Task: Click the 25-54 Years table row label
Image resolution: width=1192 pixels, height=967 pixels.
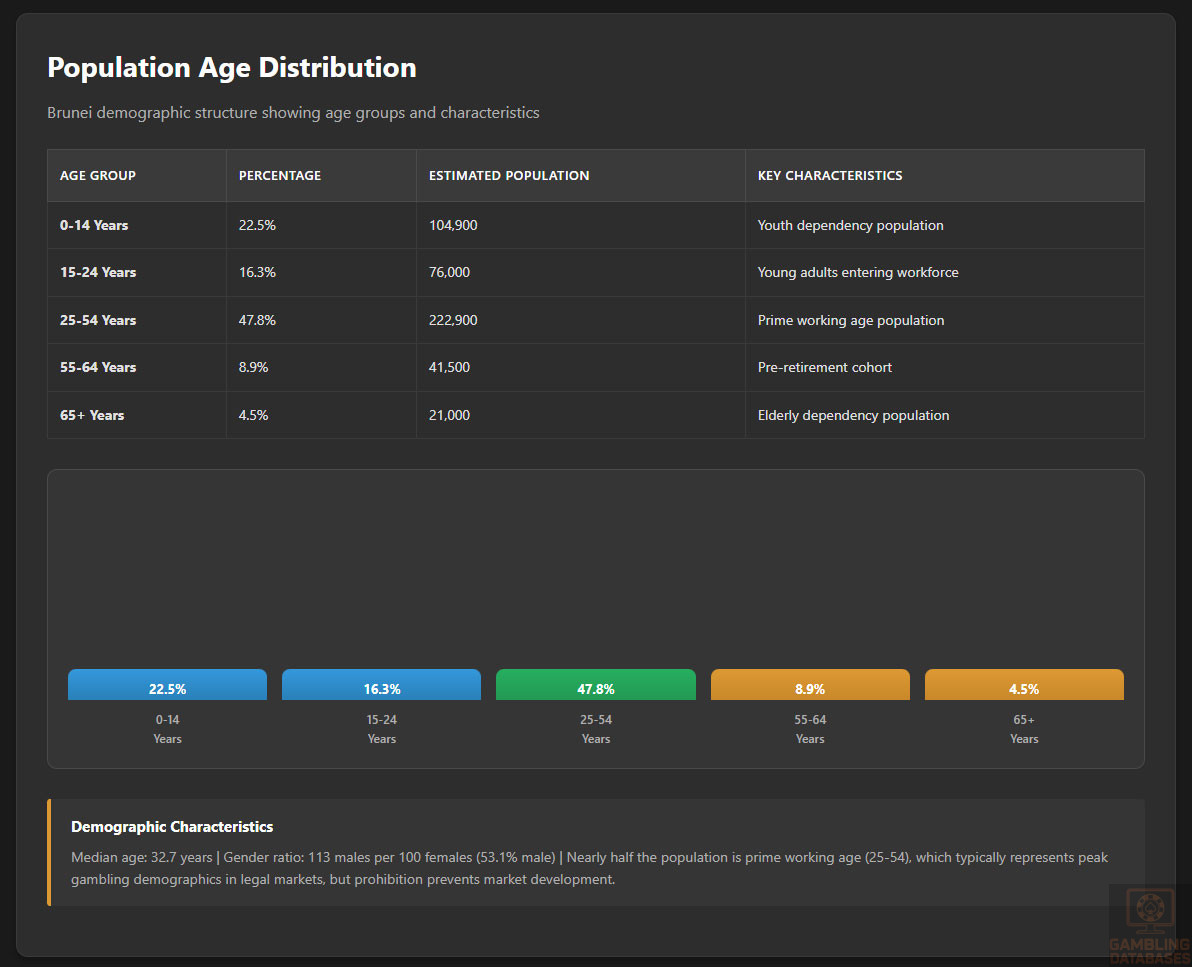Action: coord(98,321)
